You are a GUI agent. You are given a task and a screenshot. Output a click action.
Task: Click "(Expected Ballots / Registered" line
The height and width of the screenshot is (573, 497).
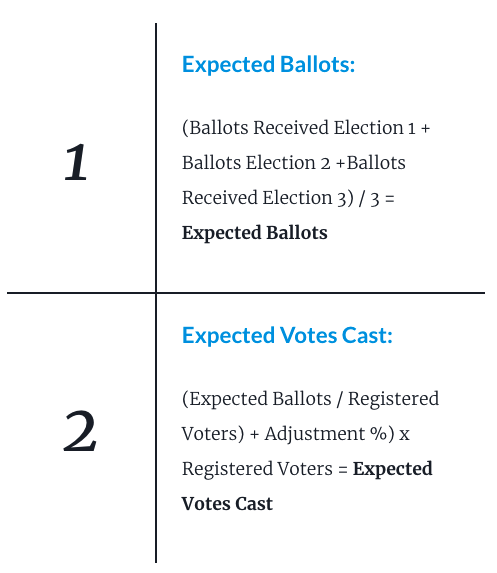pos(310,399)
